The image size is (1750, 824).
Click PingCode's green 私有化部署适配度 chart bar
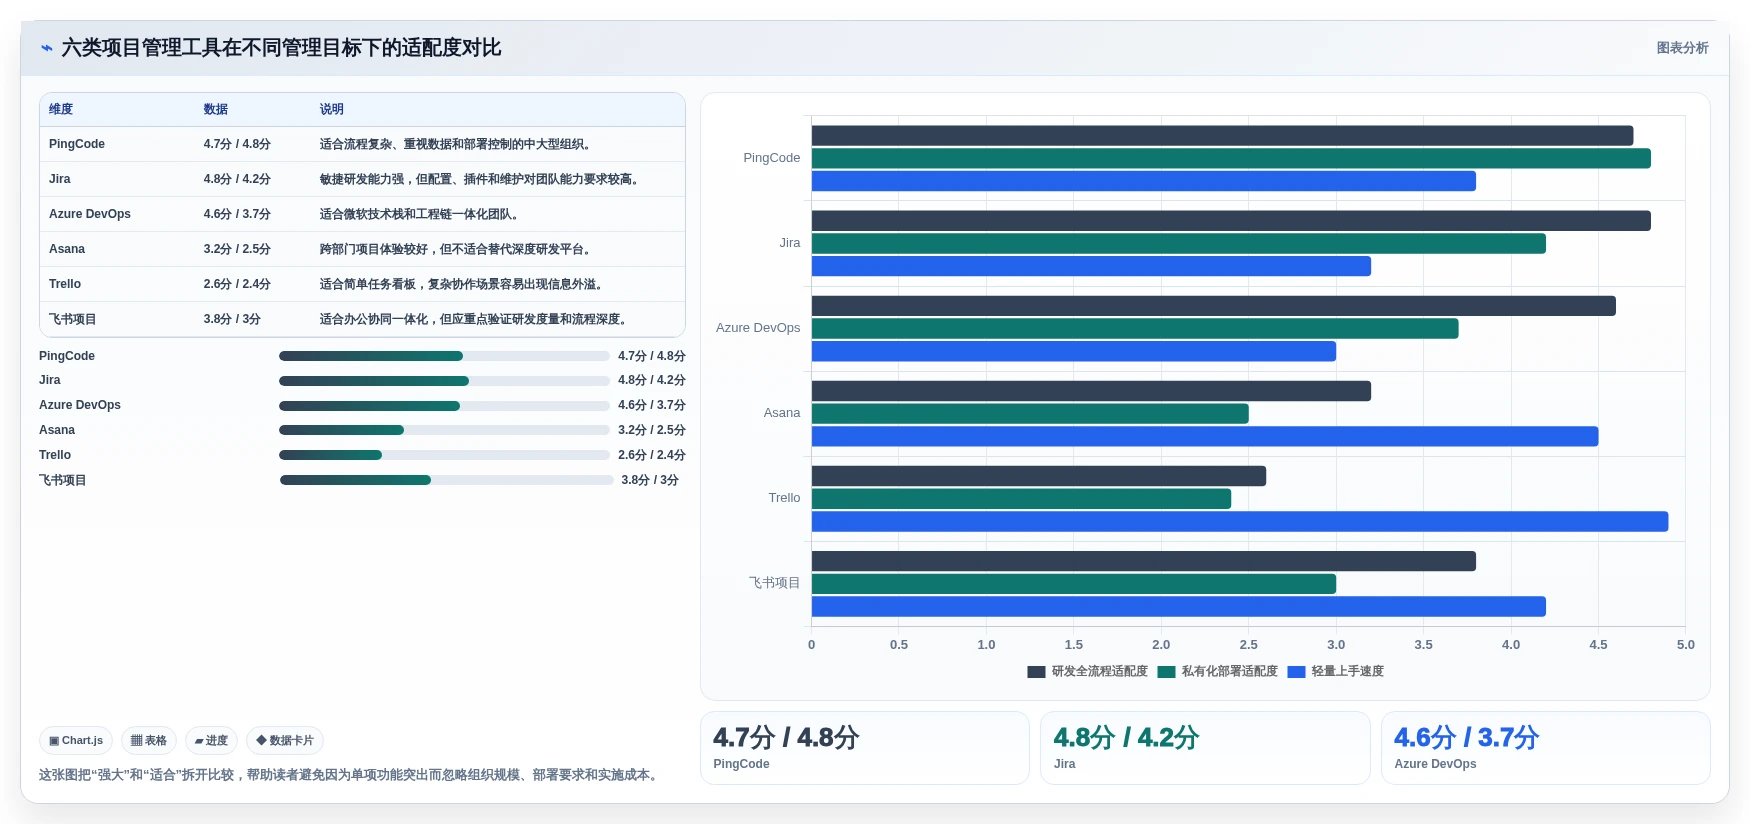1231,158
